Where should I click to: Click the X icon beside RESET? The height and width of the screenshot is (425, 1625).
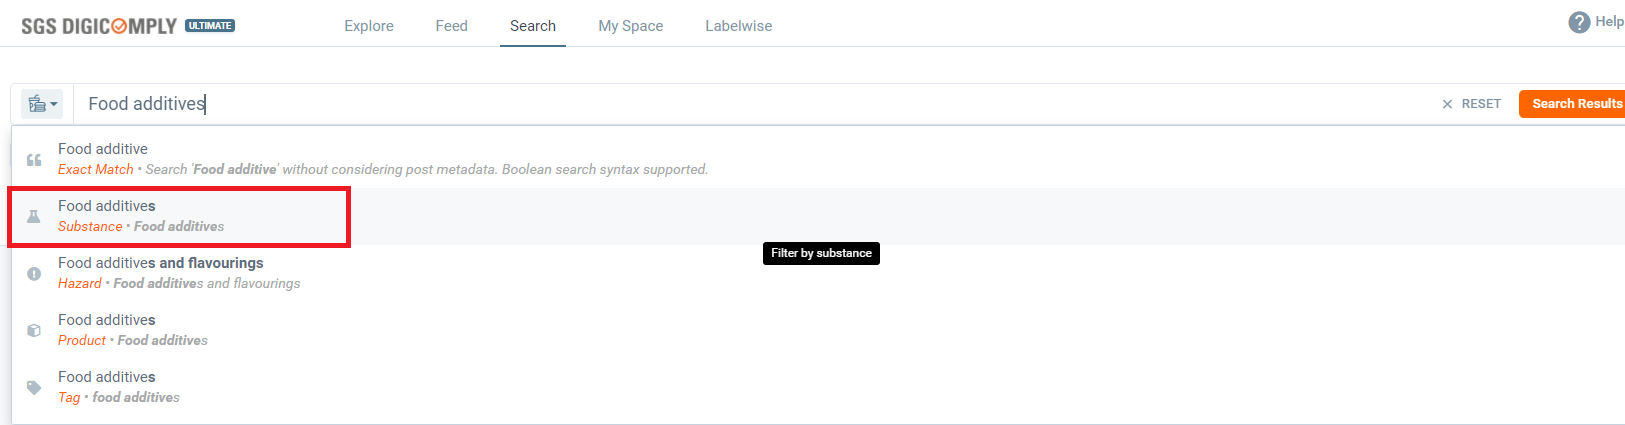click(x=1447, y=104)
